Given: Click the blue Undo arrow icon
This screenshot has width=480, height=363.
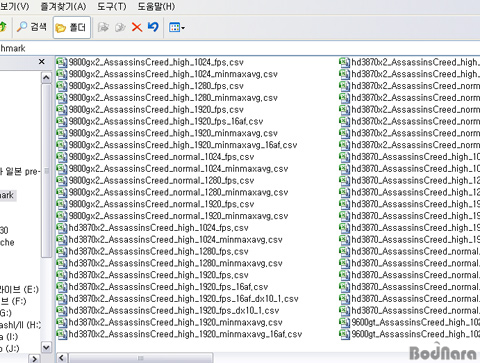Looking at the screenshot, I should (x=153, y=27).
